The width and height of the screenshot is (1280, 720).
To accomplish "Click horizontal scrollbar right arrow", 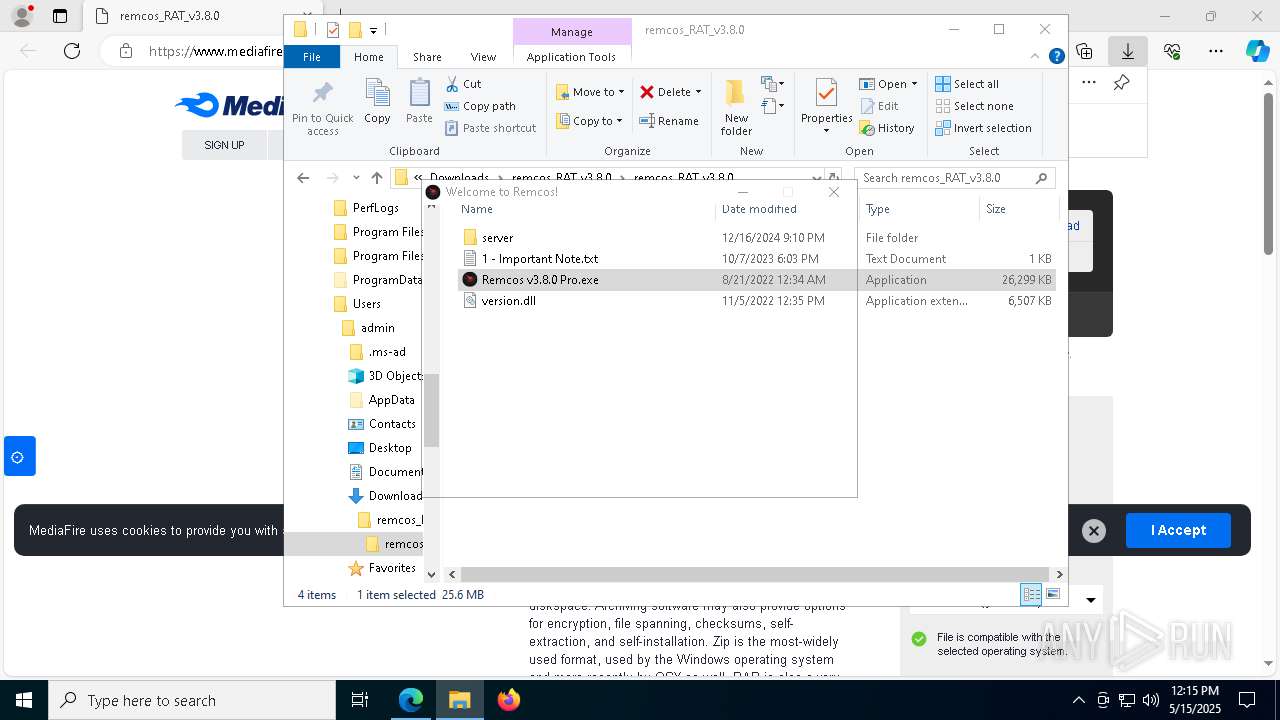I will click(1060, 574).
